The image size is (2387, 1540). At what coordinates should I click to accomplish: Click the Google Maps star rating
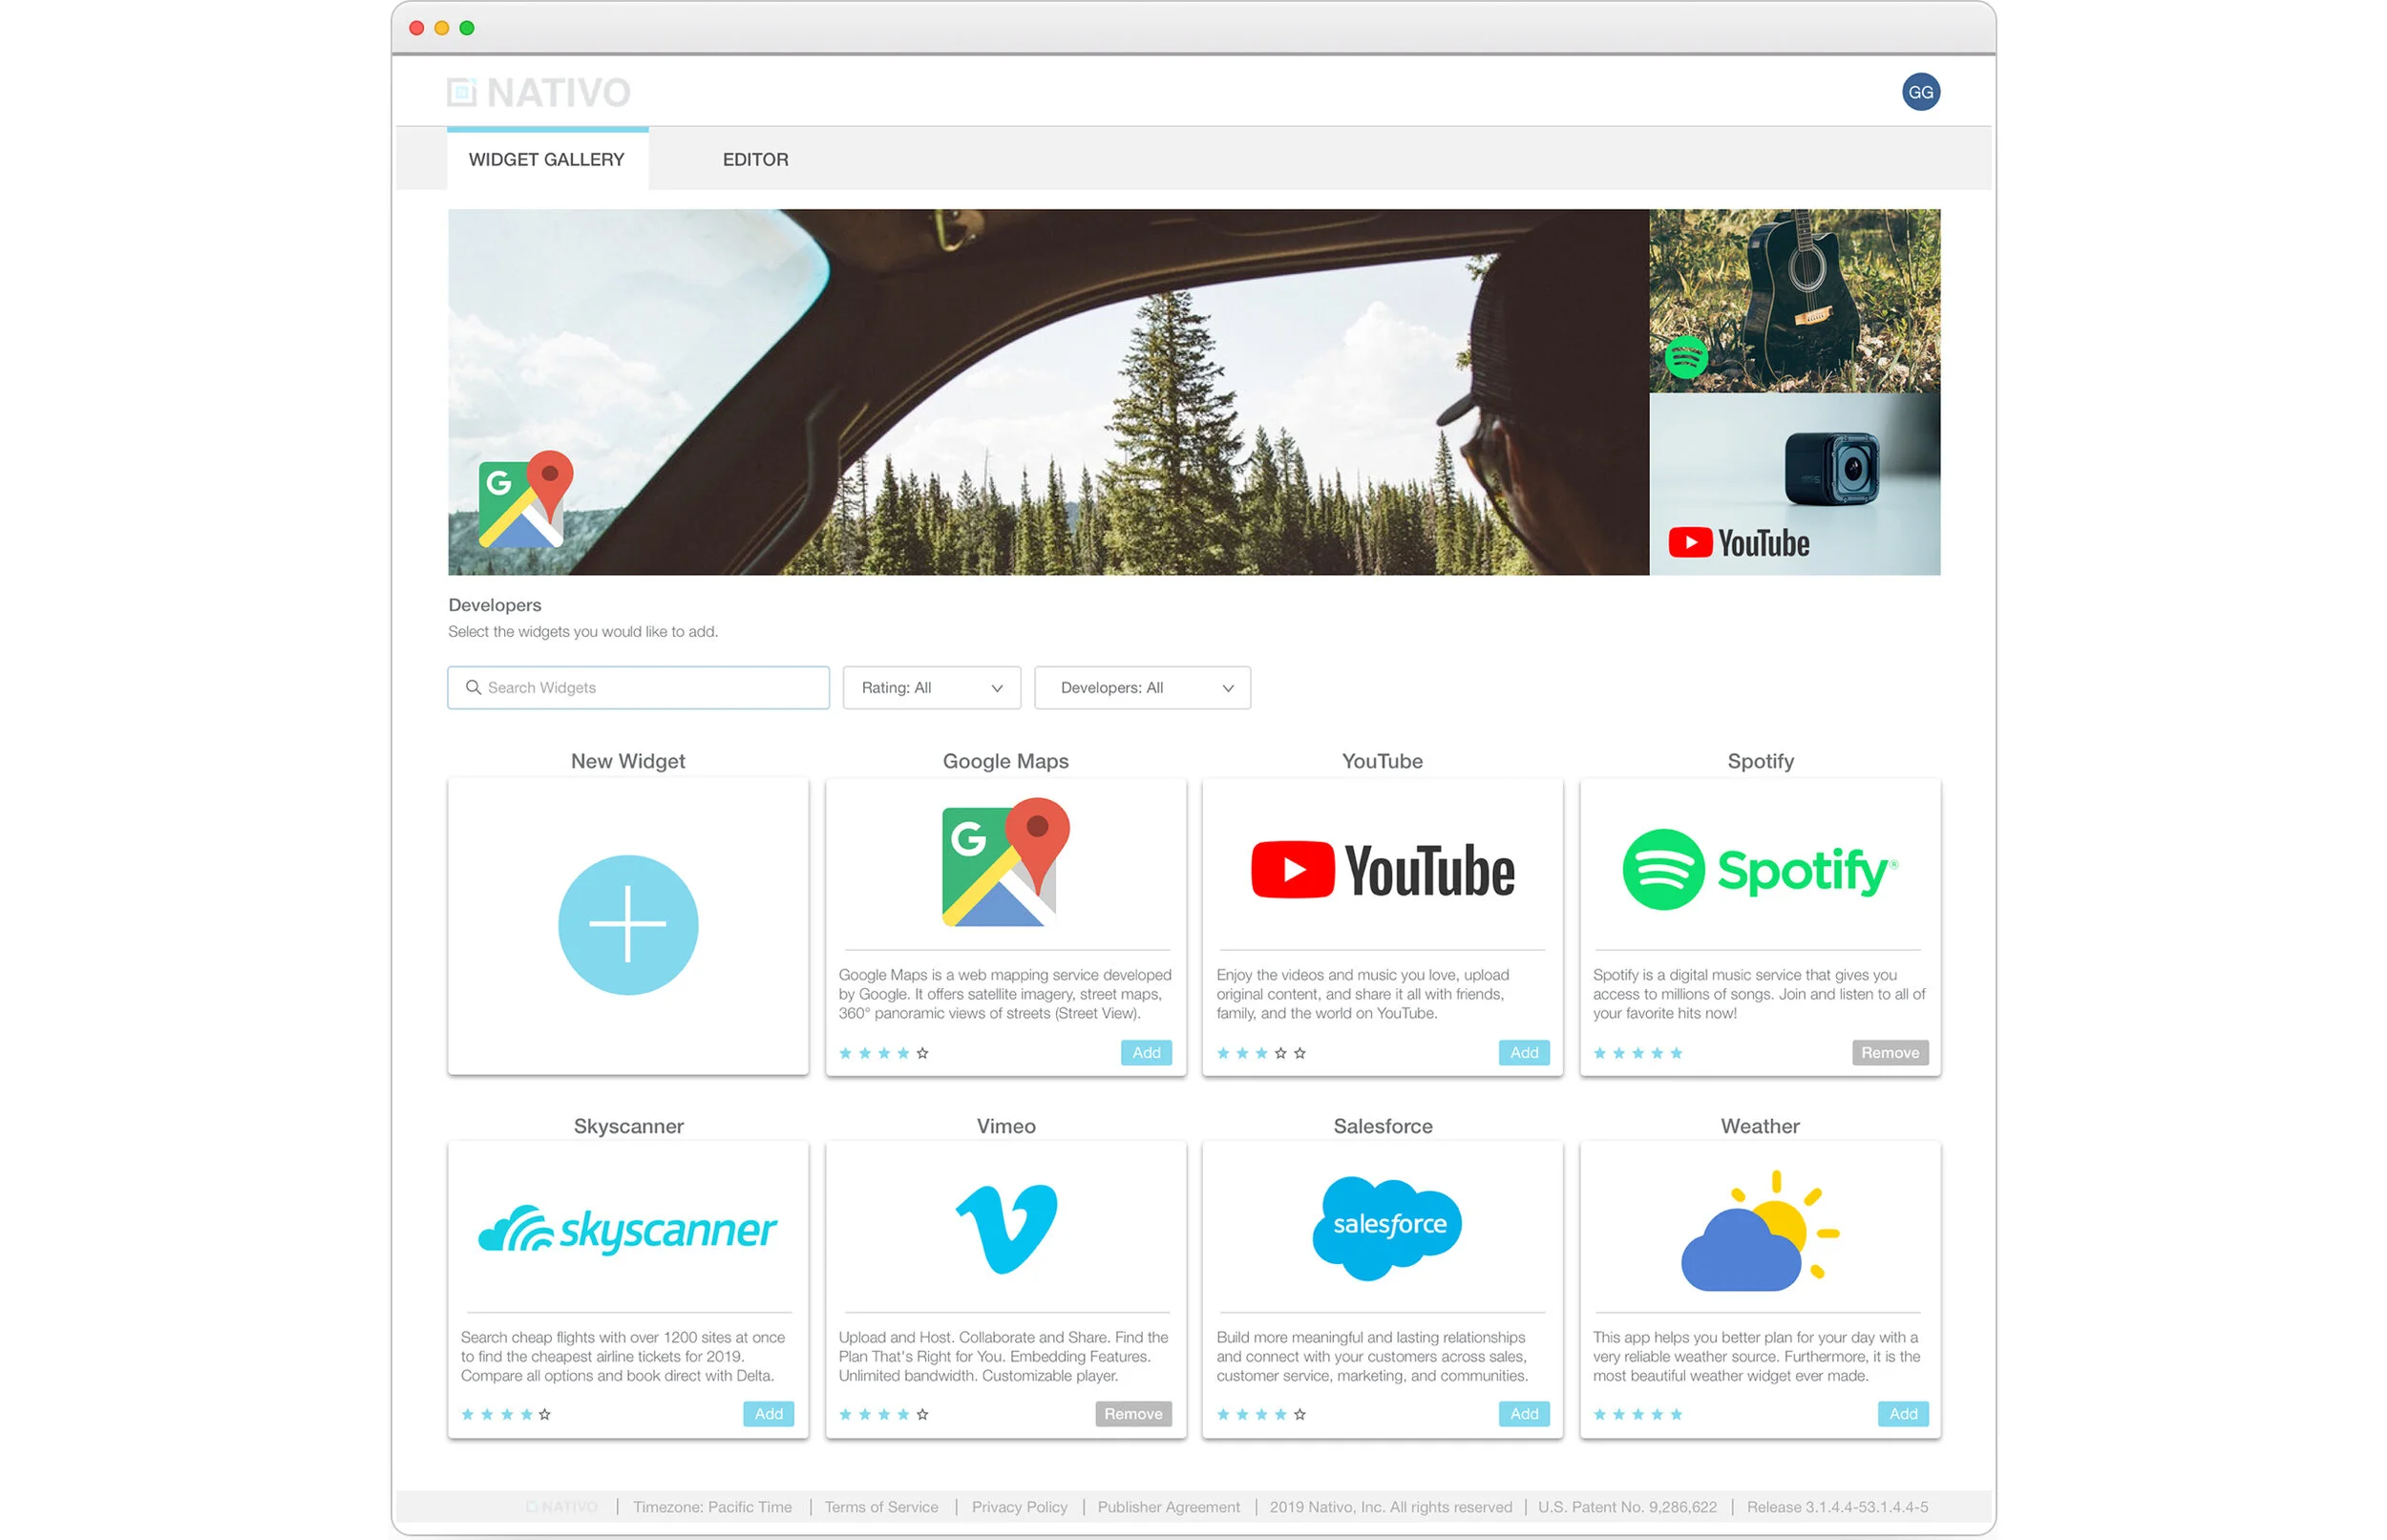click(x=883, y=1052)
